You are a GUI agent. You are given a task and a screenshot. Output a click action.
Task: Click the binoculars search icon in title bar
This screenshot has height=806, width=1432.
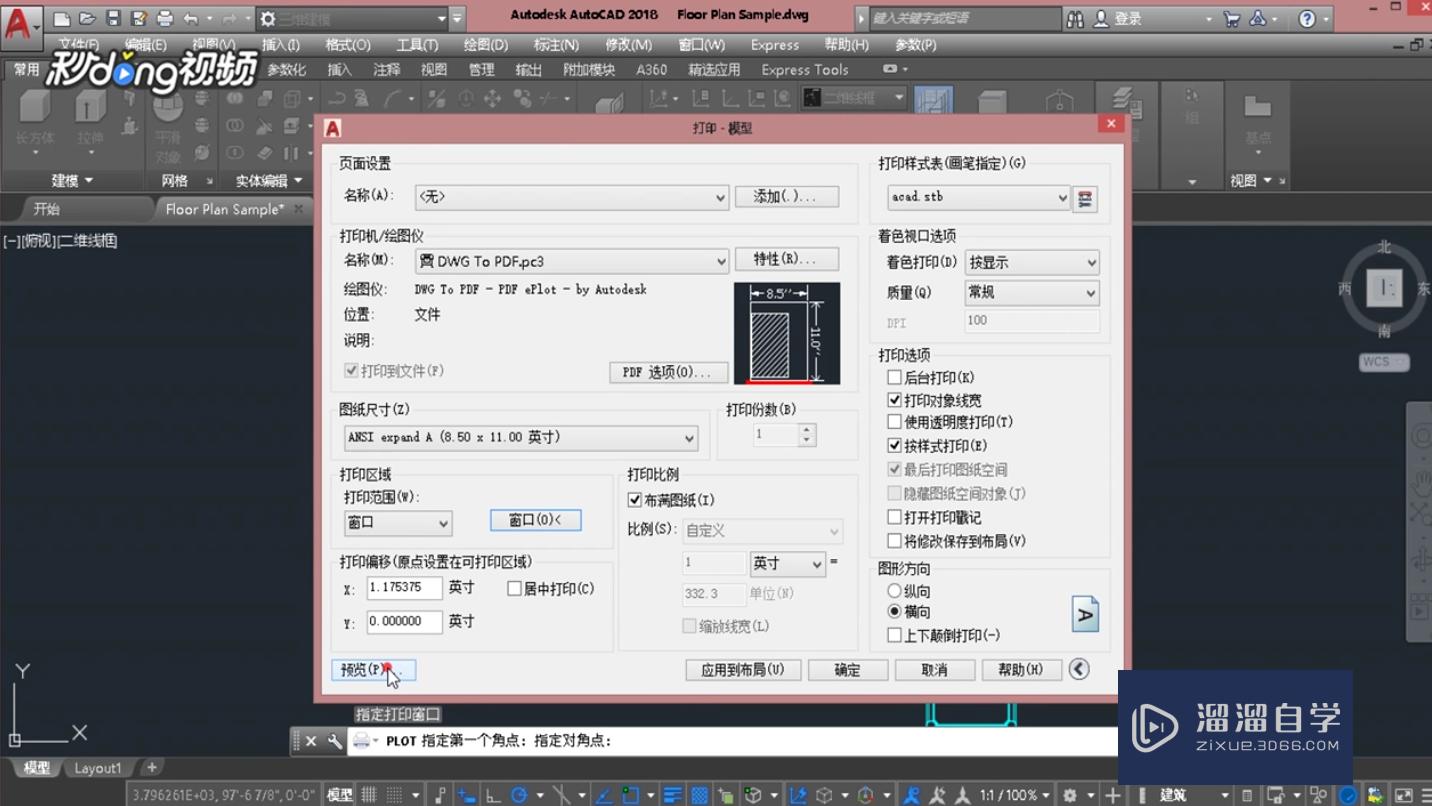[x=1075, y=19]
